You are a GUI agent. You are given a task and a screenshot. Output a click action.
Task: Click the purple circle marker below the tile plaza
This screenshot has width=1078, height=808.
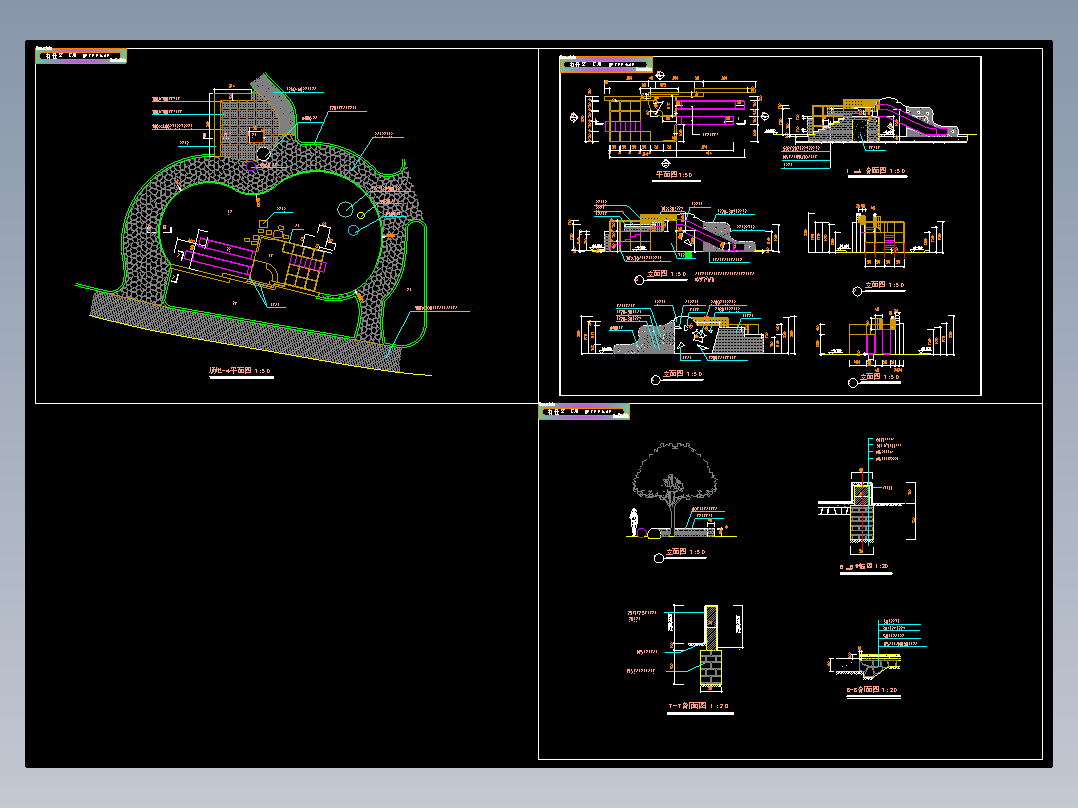[252, 166]
